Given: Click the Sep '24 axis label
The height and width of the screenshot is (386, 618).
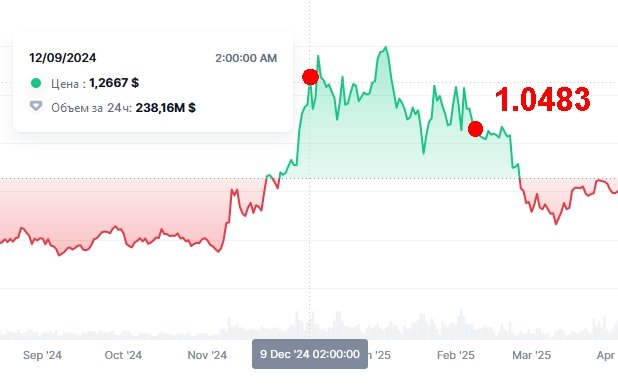Looking at the screenshot, I should coord(42,355).
